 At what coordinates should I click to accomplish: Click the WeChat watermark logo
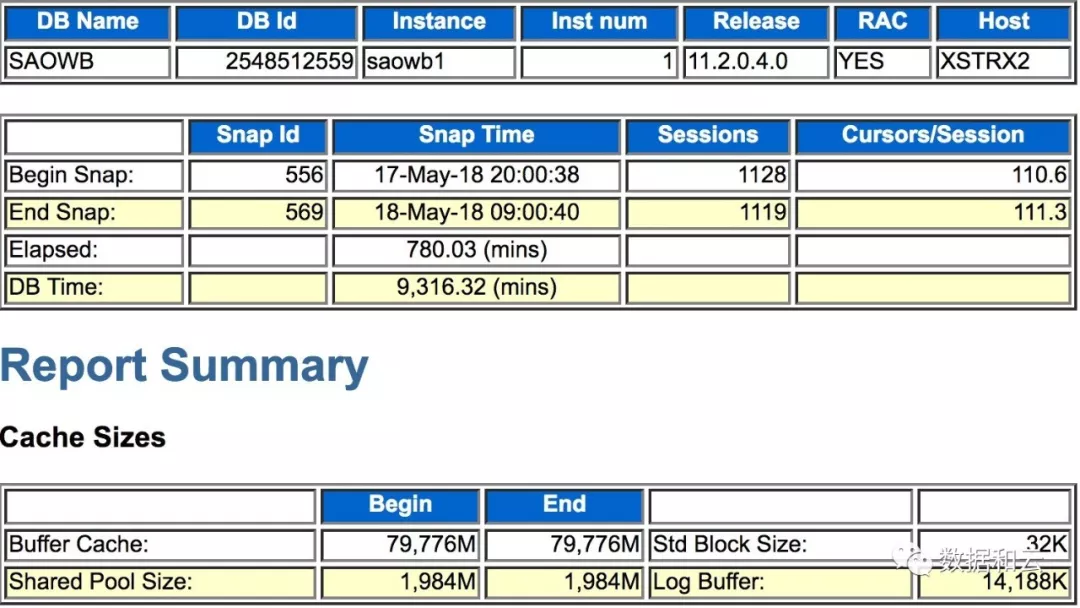[x=913, y=560]
